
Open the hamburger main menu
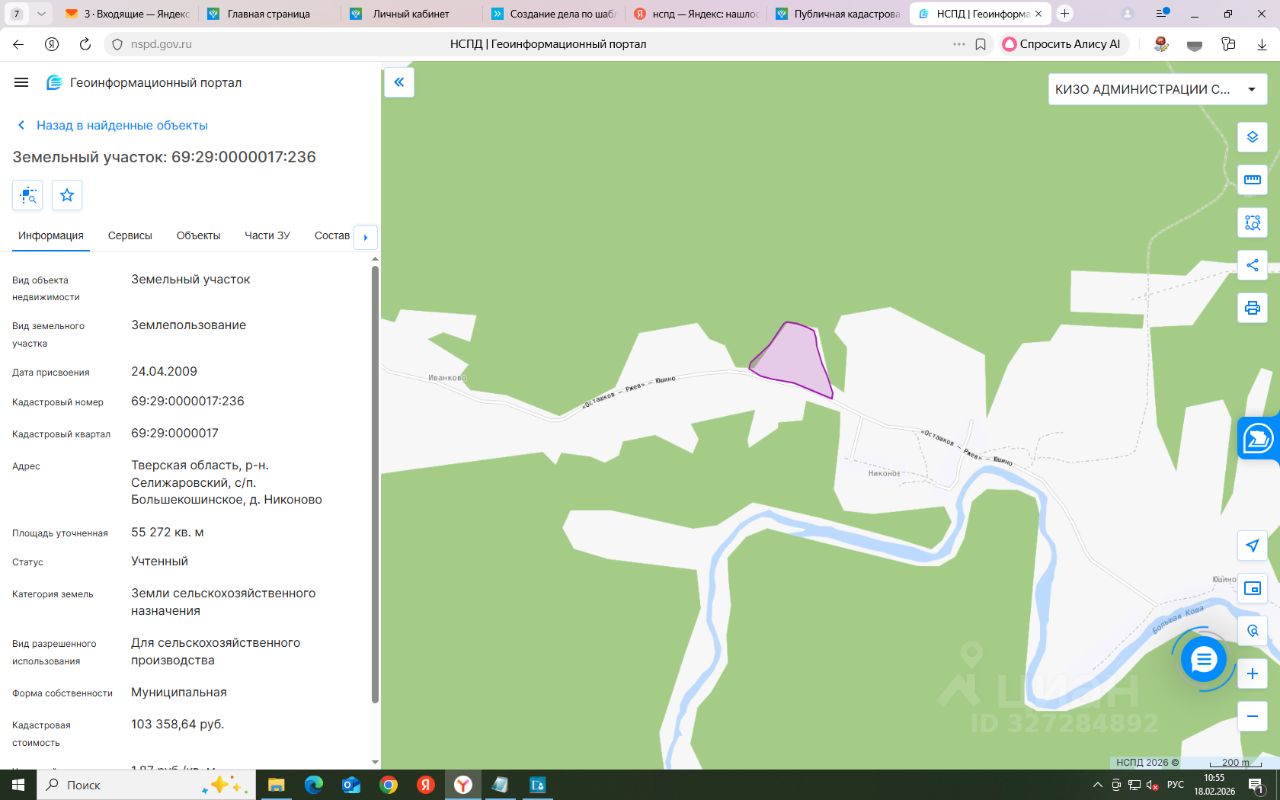(x=21, y=82)
